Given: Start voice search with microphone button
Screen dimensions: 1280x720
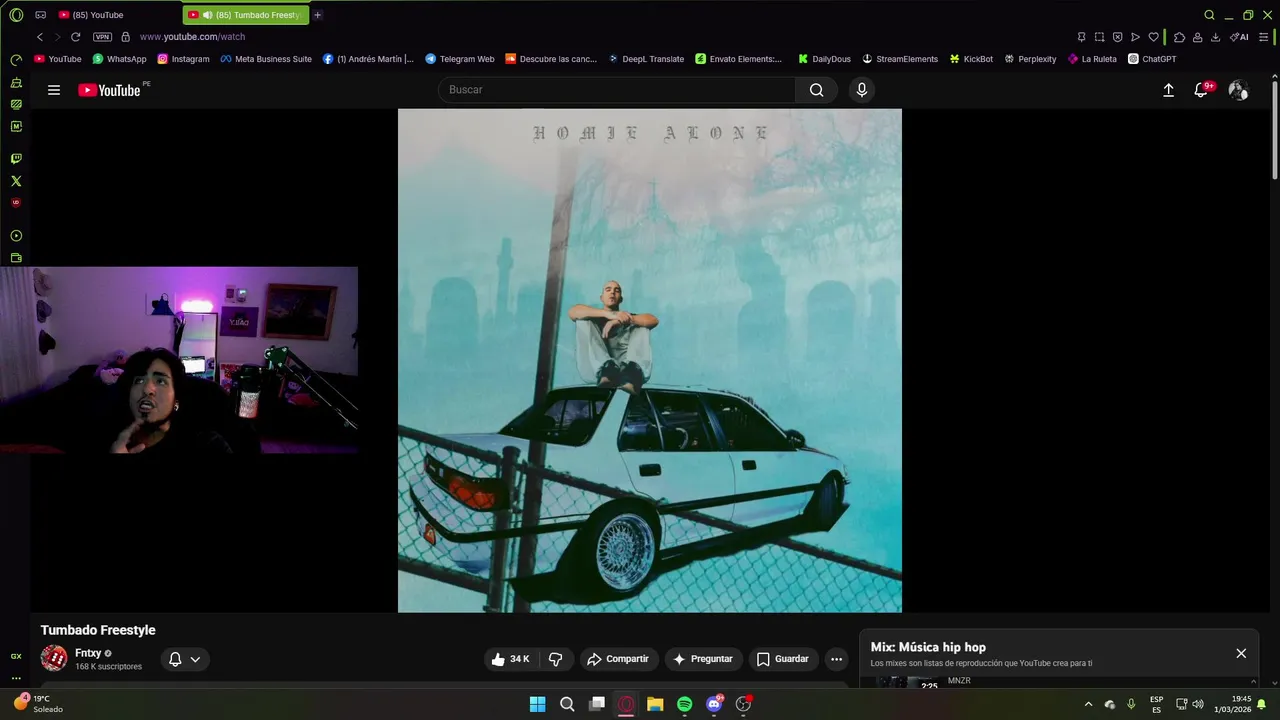Looking at the screenshot, I should 862,90.
